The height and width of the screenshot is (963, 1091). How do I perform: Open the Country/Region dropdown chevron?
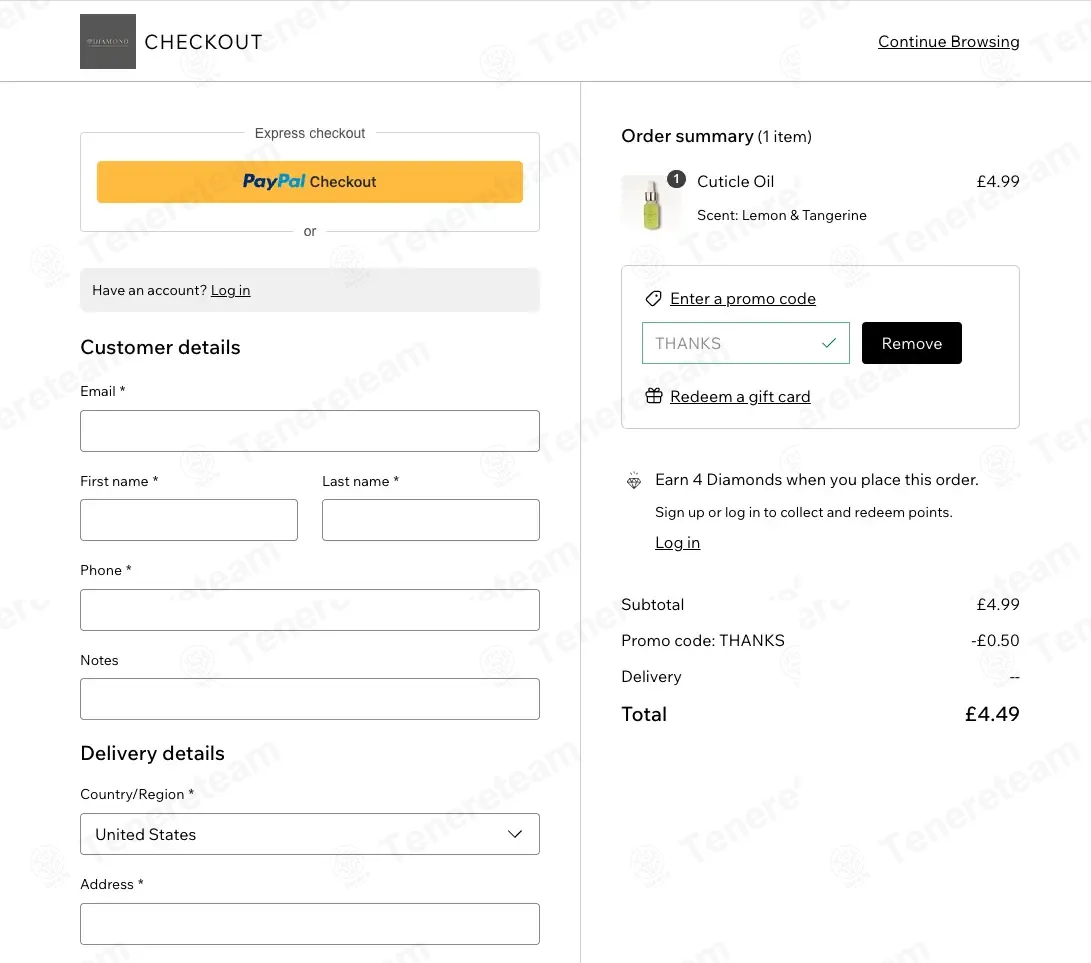[x=514, y=834]
